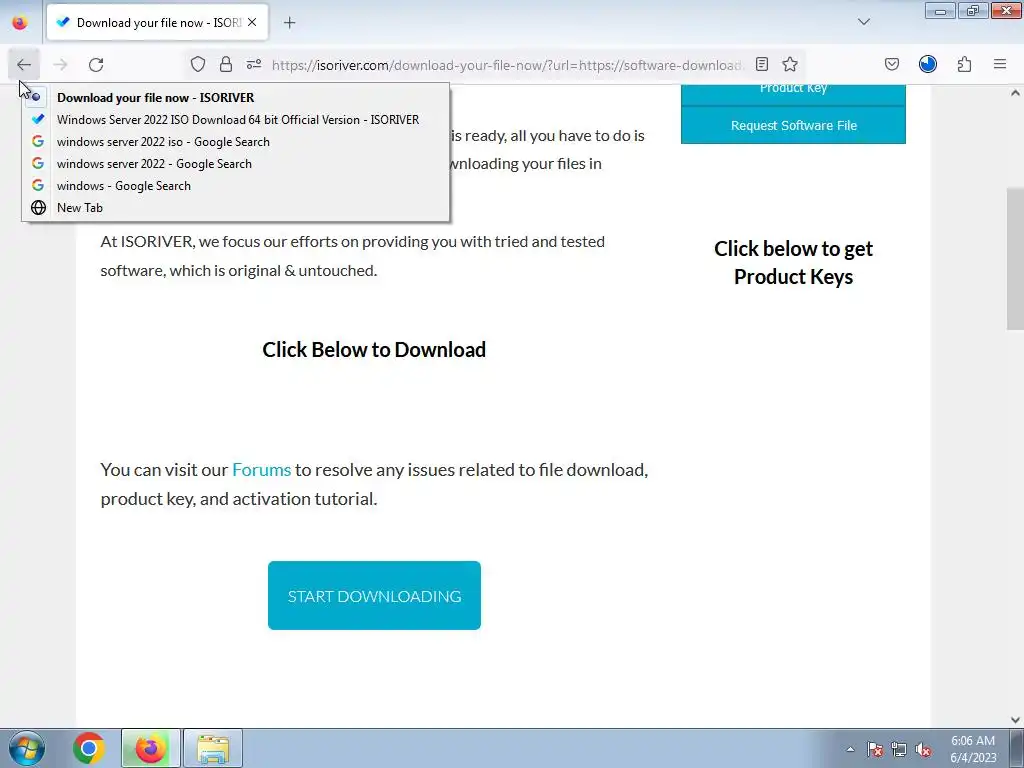This screenshot has height=768, width=1024.
Task: Open the Pocket save icon
Action: point(892,64)
